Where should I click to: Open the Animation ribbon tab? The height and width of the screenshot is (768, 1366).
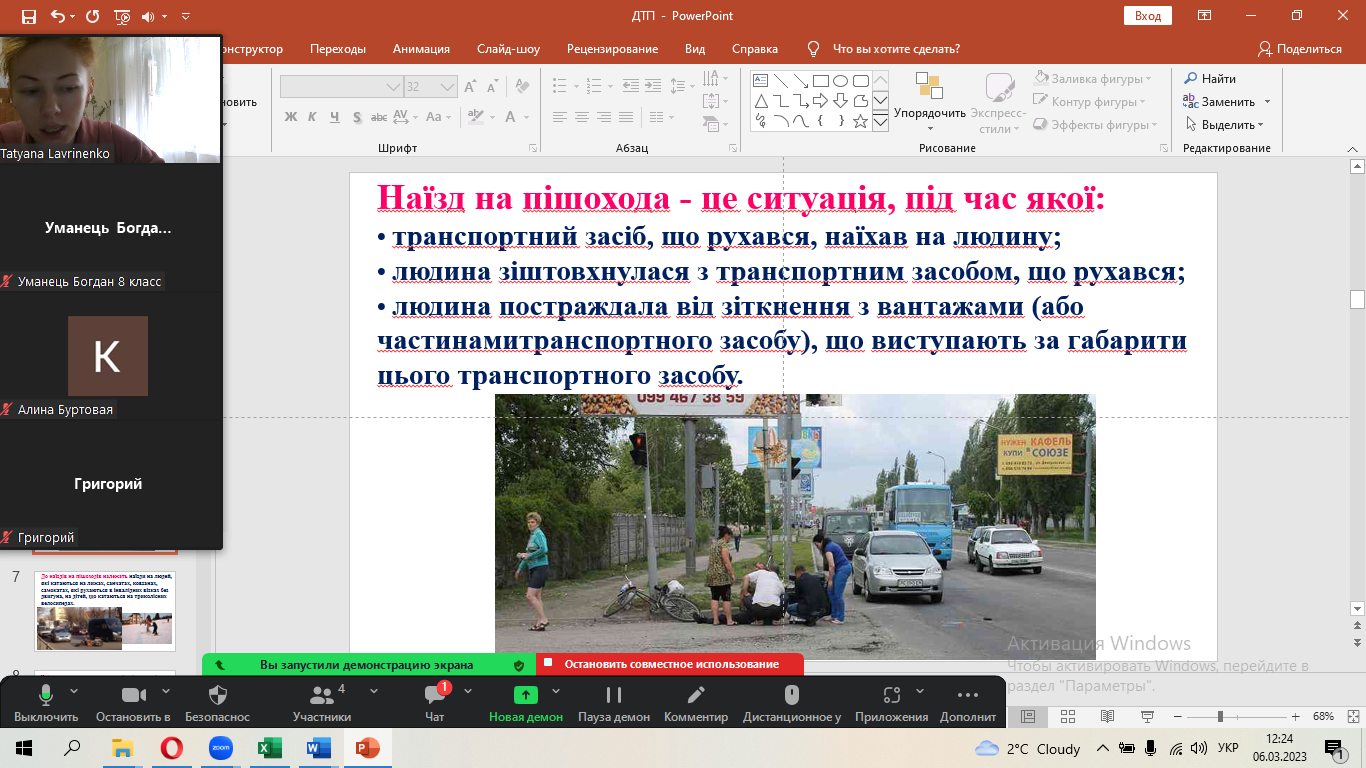pyautogui.click(x=421, y=49)
